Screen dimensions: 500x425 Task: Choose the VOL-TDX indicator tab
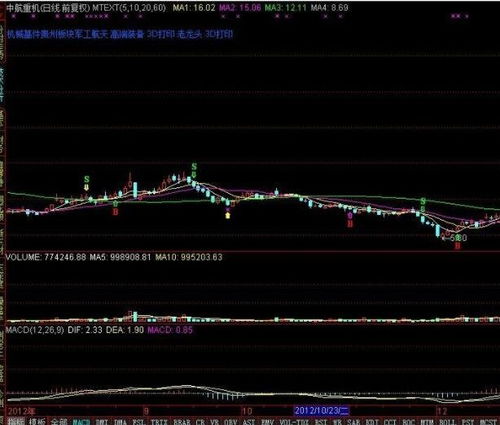click(294, 422)
